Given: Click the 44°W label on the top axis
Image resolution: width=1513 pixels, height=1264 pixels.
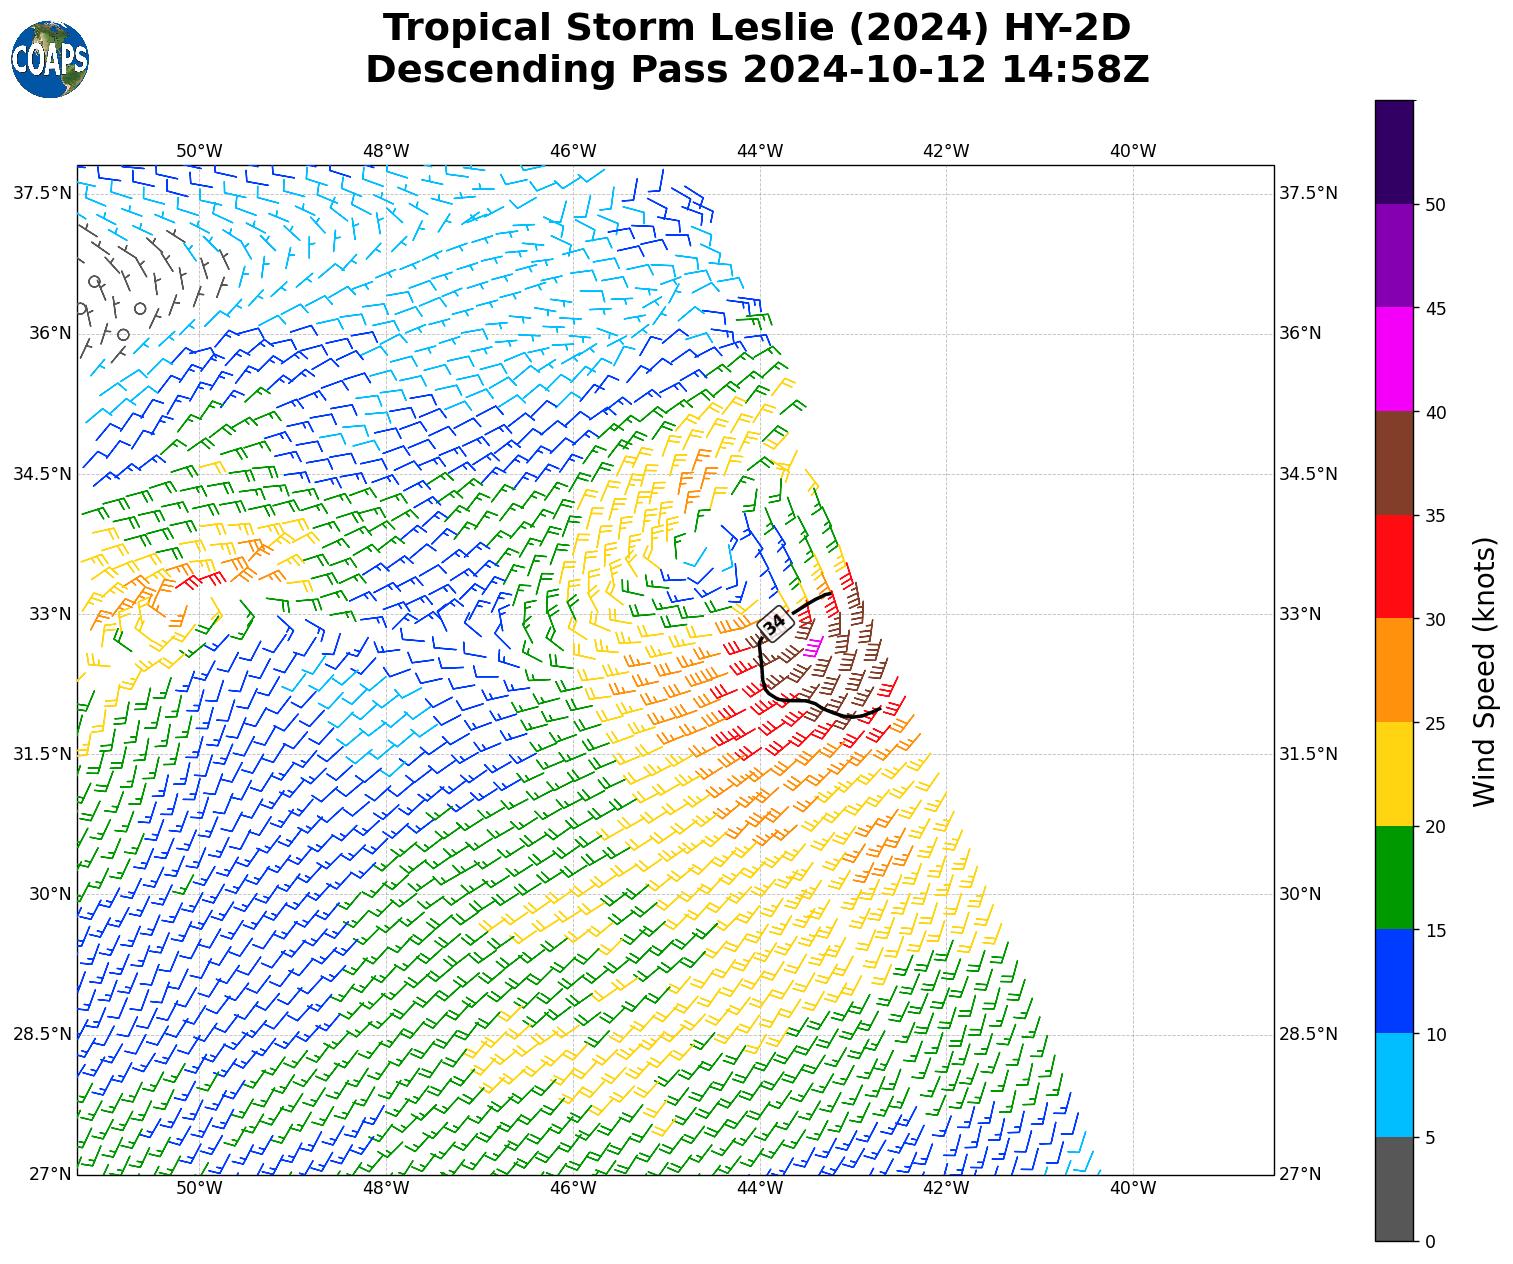Looking at the screenshot, I should tap(759, 151).
